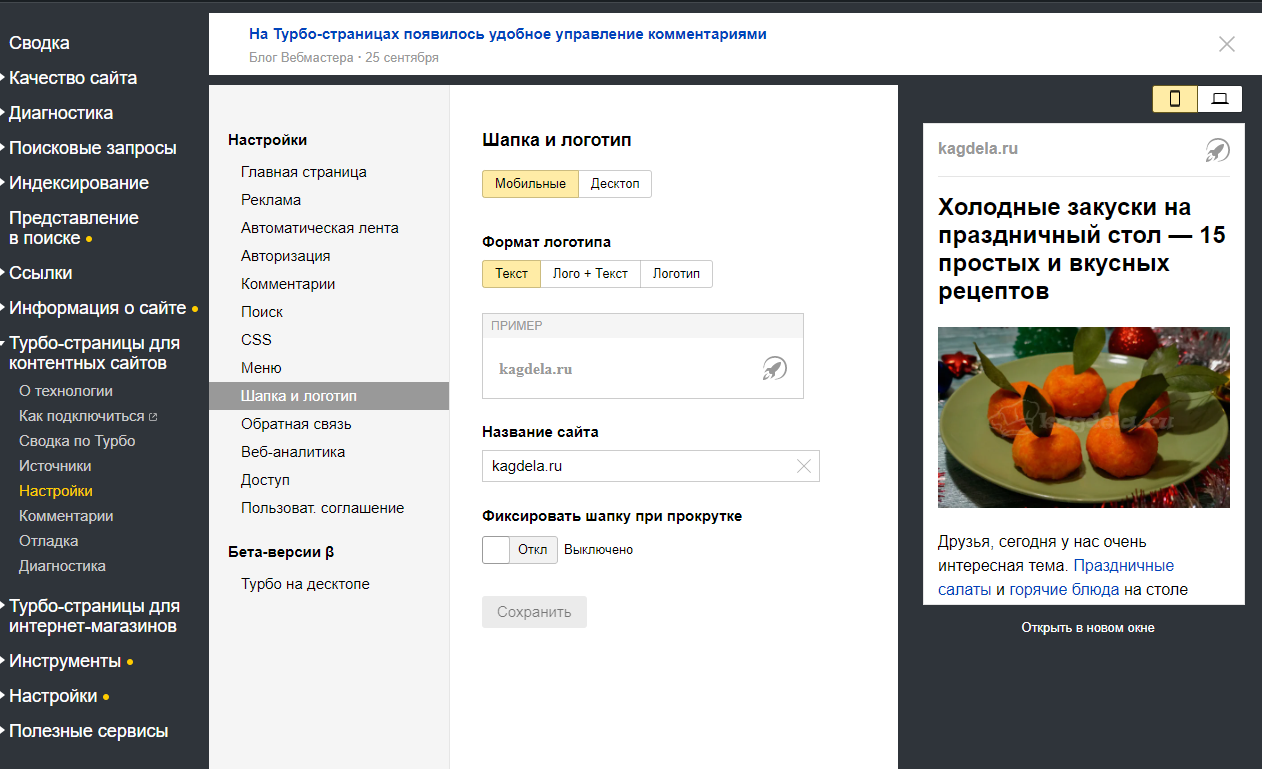Select the Текст logo format
The width and height of the screenshot is (1262, 769).
pos(511,274)
